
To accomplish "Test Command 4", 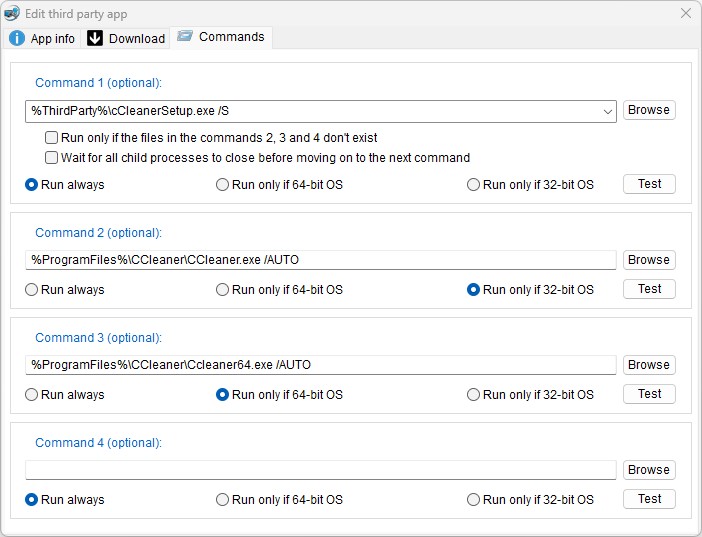I will [x=649, y=499].
